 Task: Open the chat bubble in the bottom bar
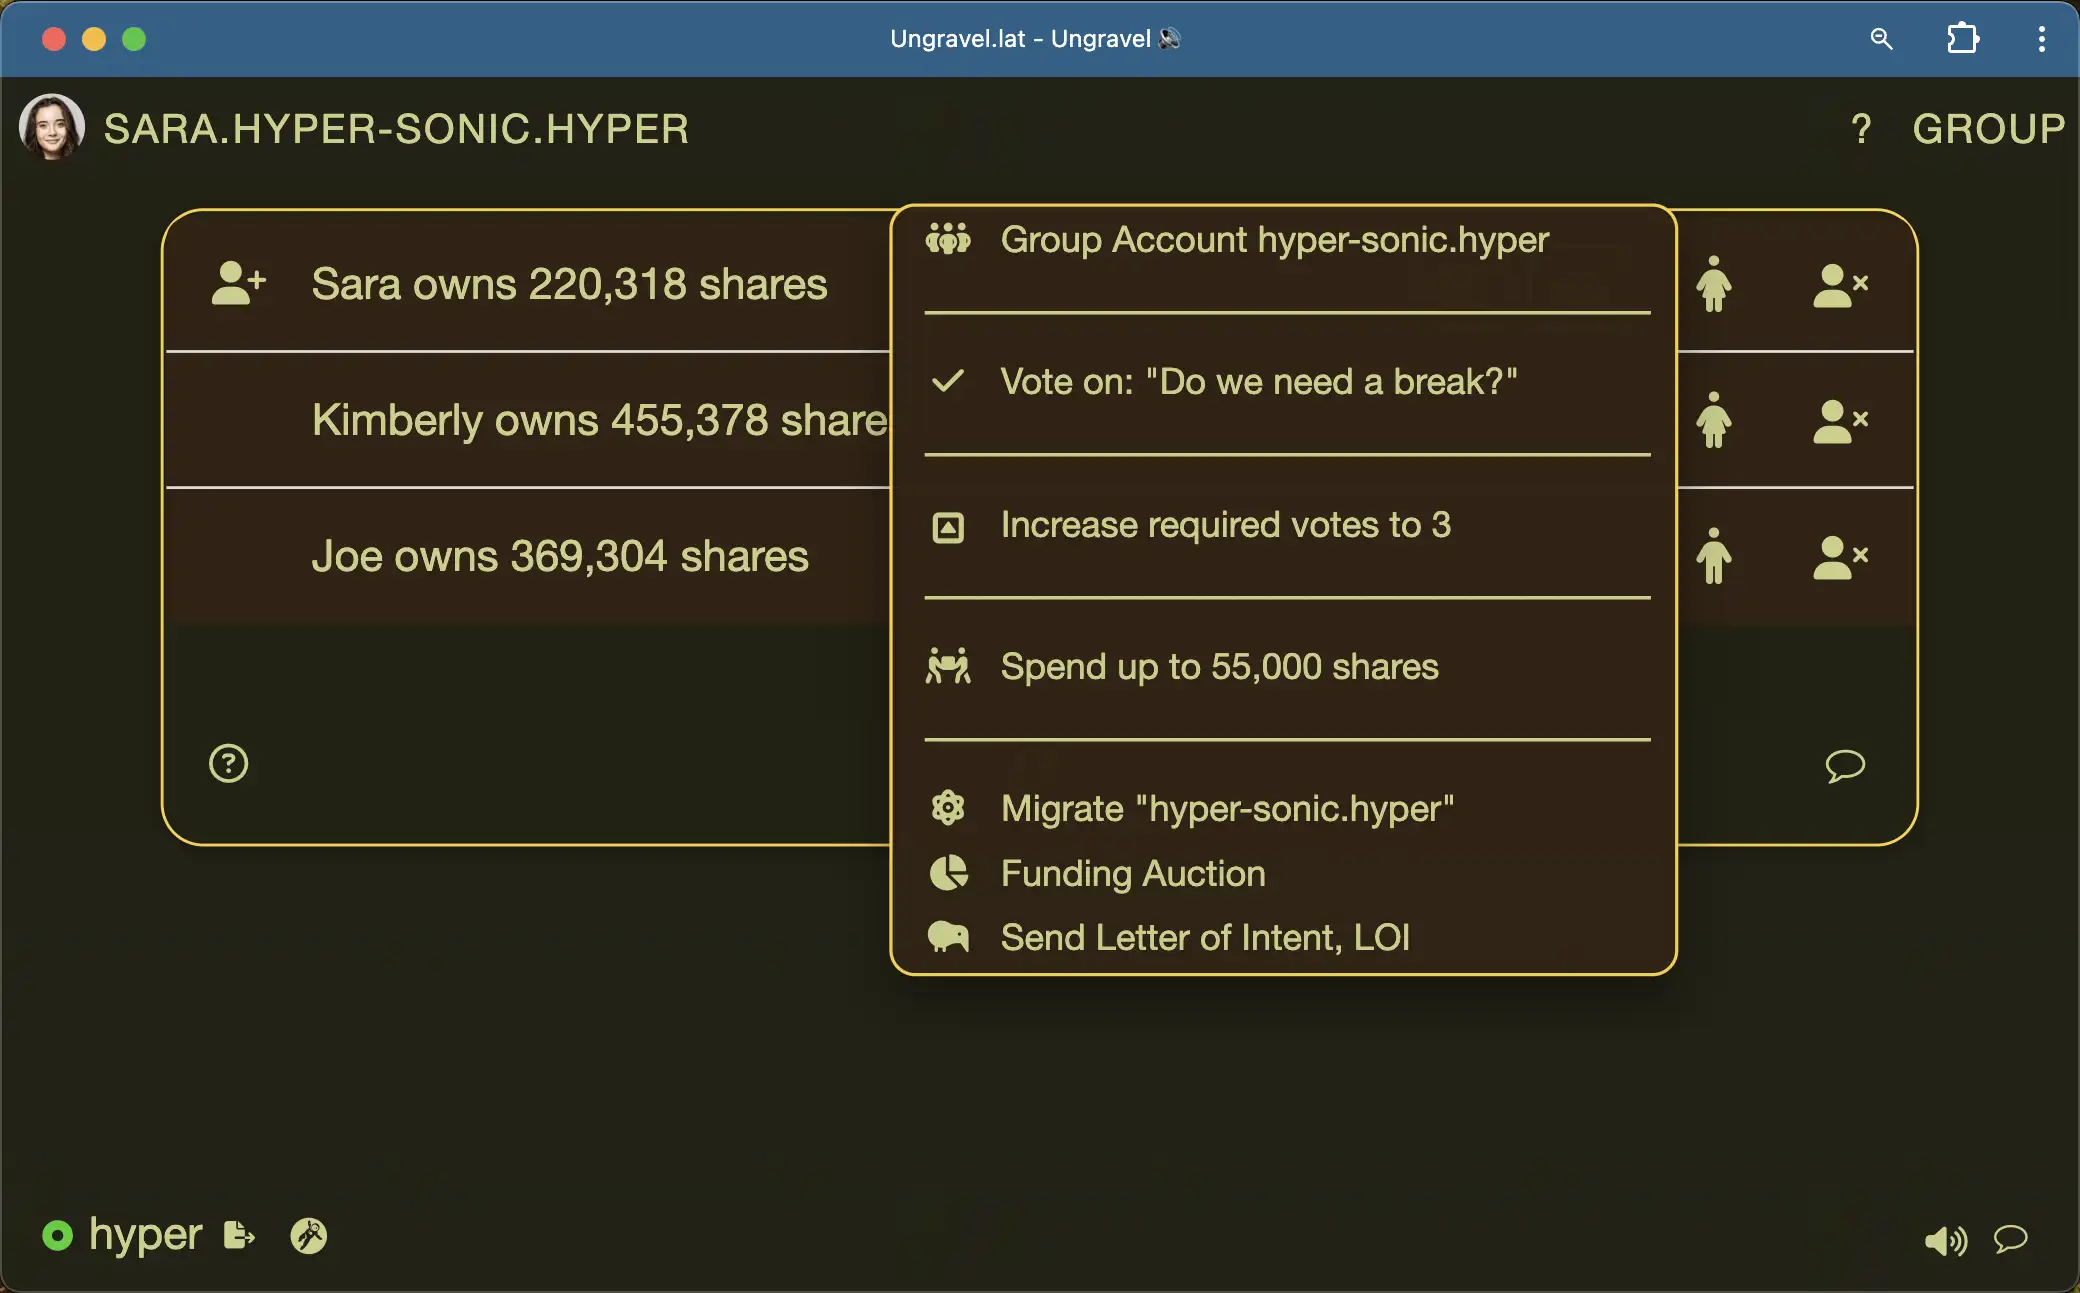click(2011, 1240)
